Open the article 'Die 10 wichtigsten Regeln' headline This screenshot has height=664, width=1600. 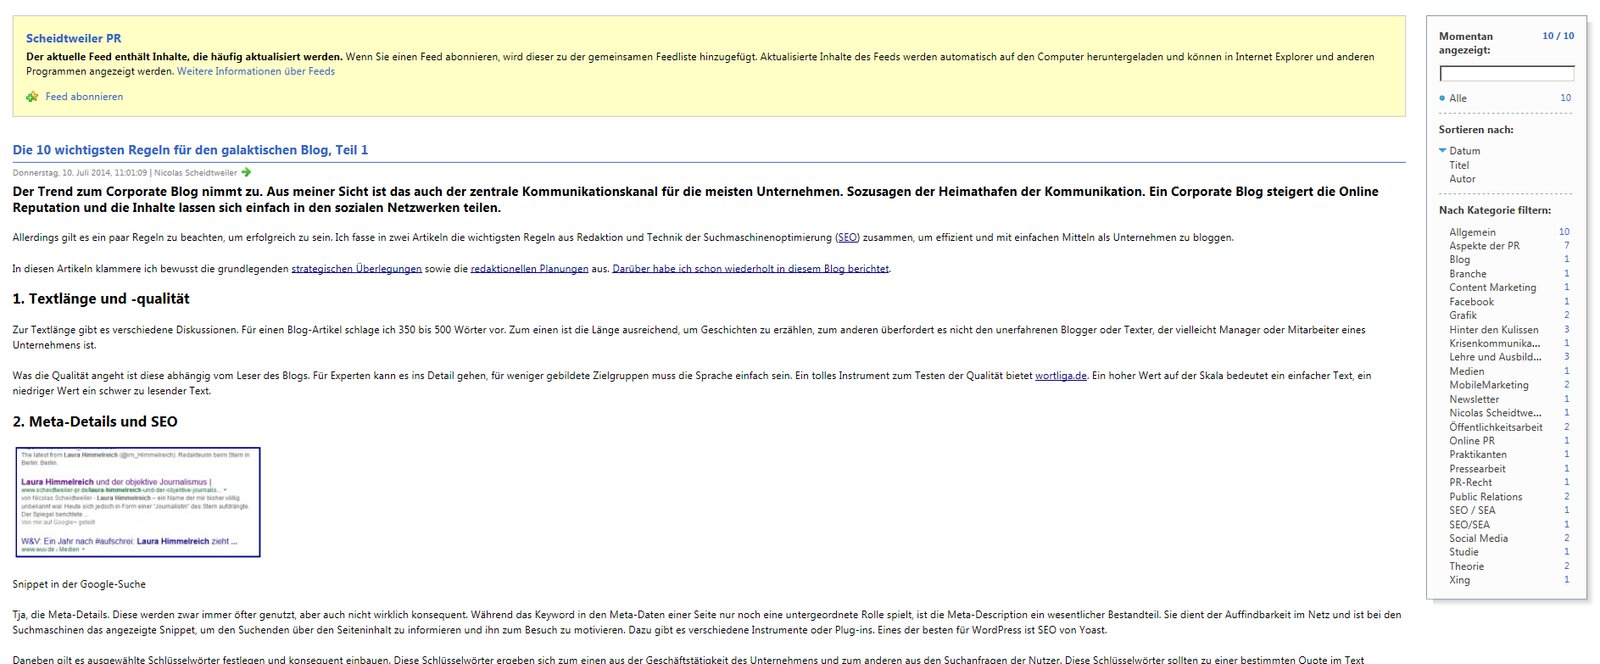190,150
